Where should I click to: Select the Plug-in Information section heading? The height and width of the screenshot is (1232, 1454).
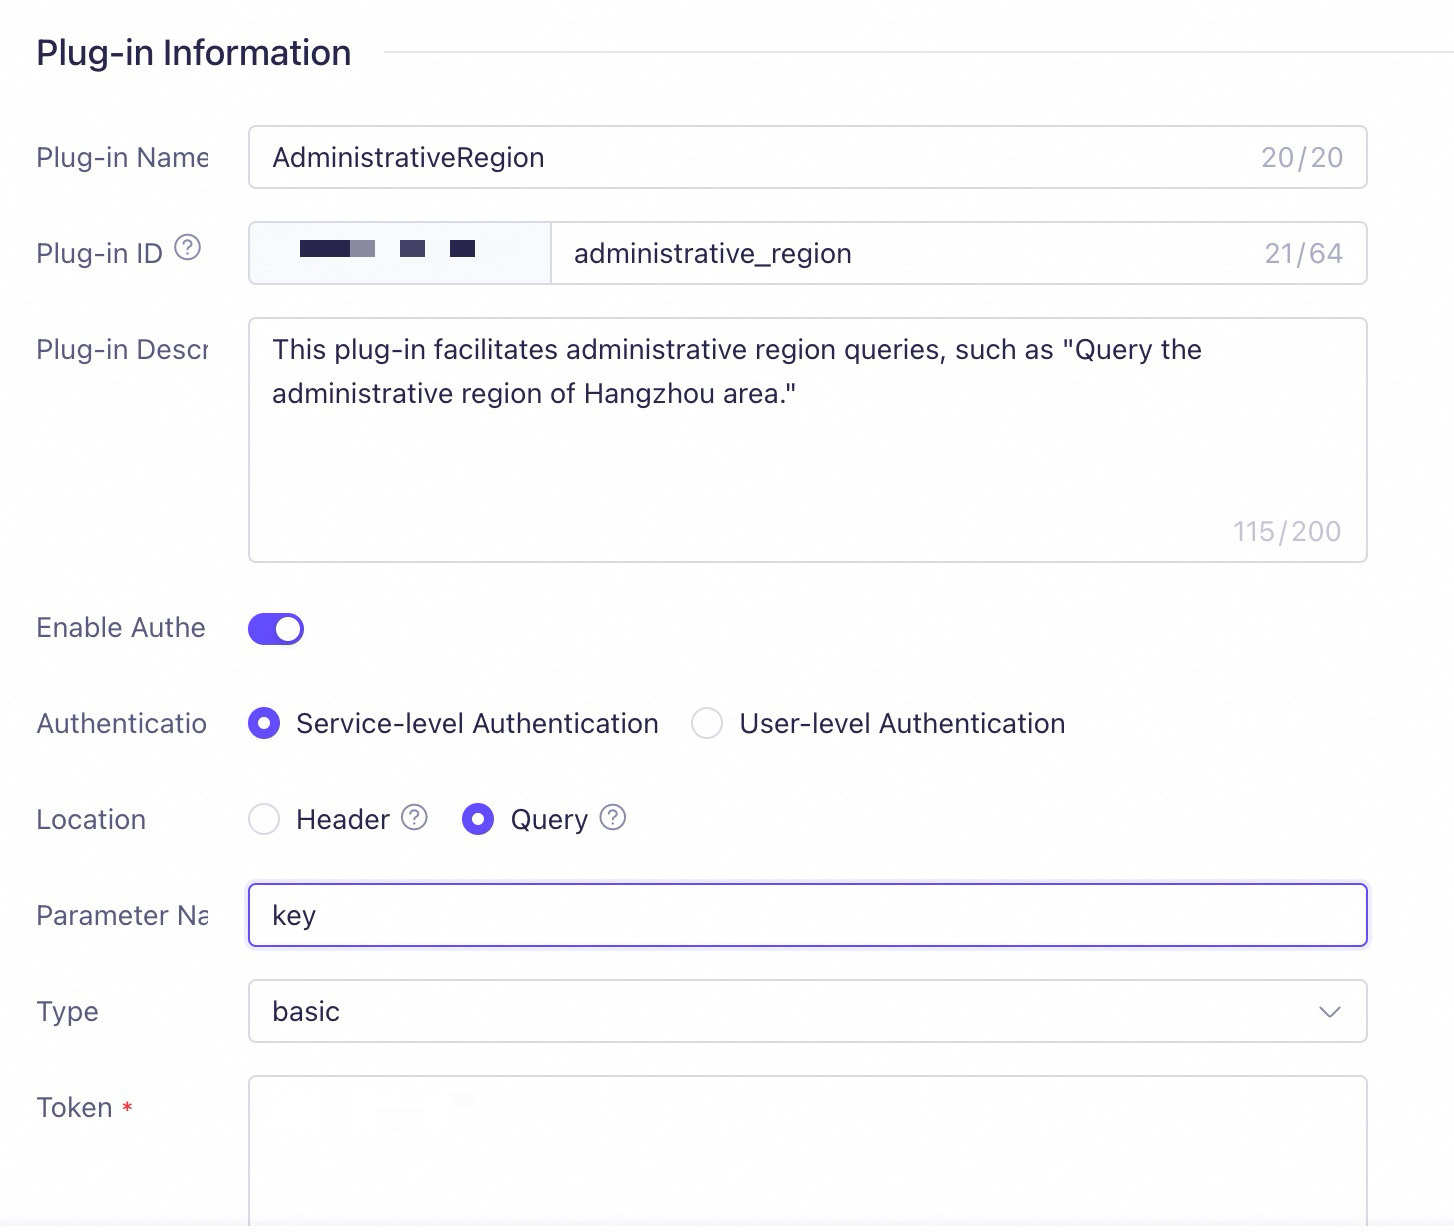coord(194,53)
